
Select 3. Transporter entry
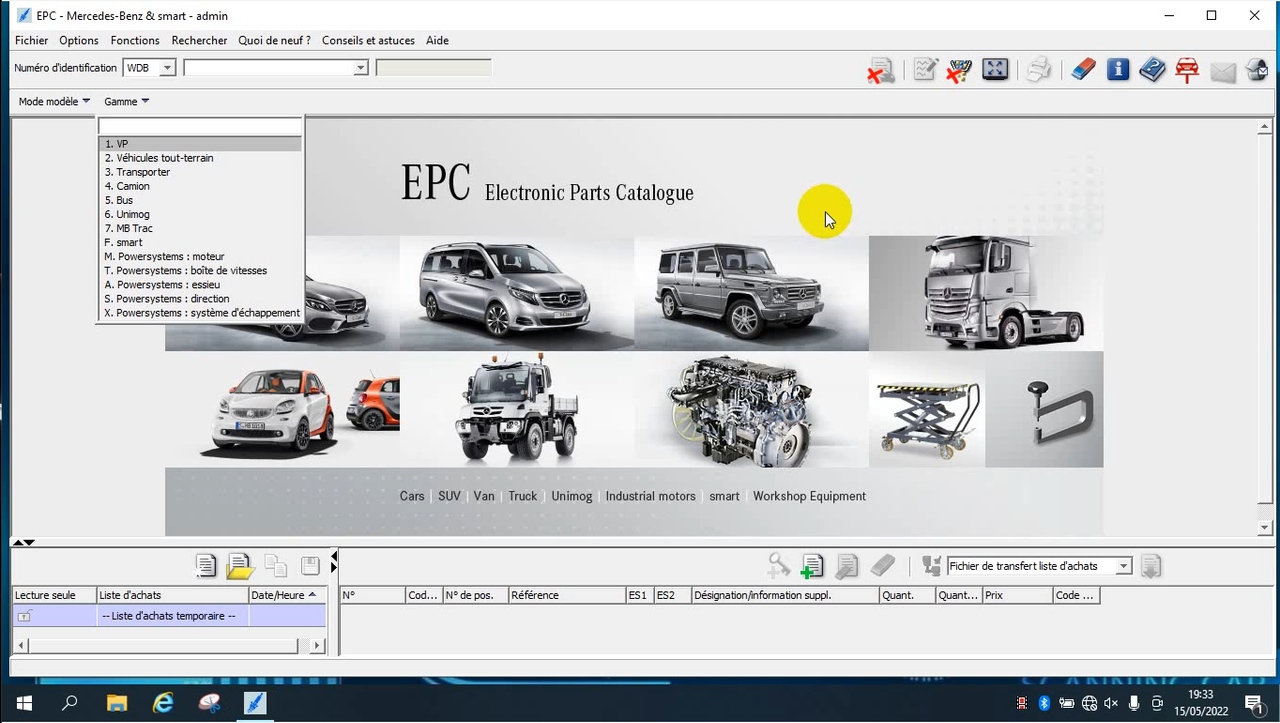pyautogui.click(x=200, y=172)
